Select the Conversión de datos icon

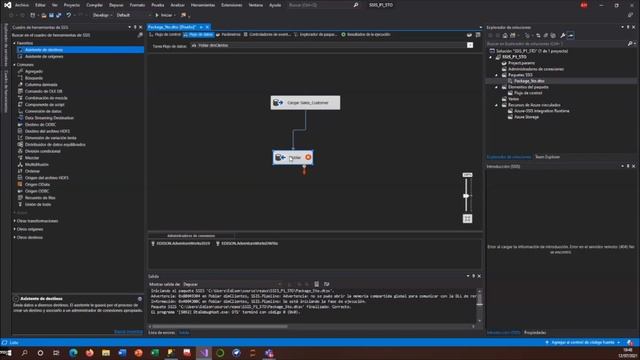click(x=20, y=111)
